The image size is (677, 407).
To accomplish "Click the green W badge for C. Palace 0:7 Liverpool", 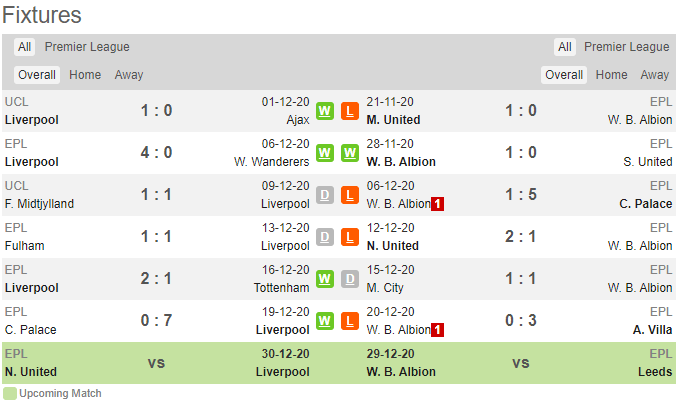I will click(x=325, y=321).
